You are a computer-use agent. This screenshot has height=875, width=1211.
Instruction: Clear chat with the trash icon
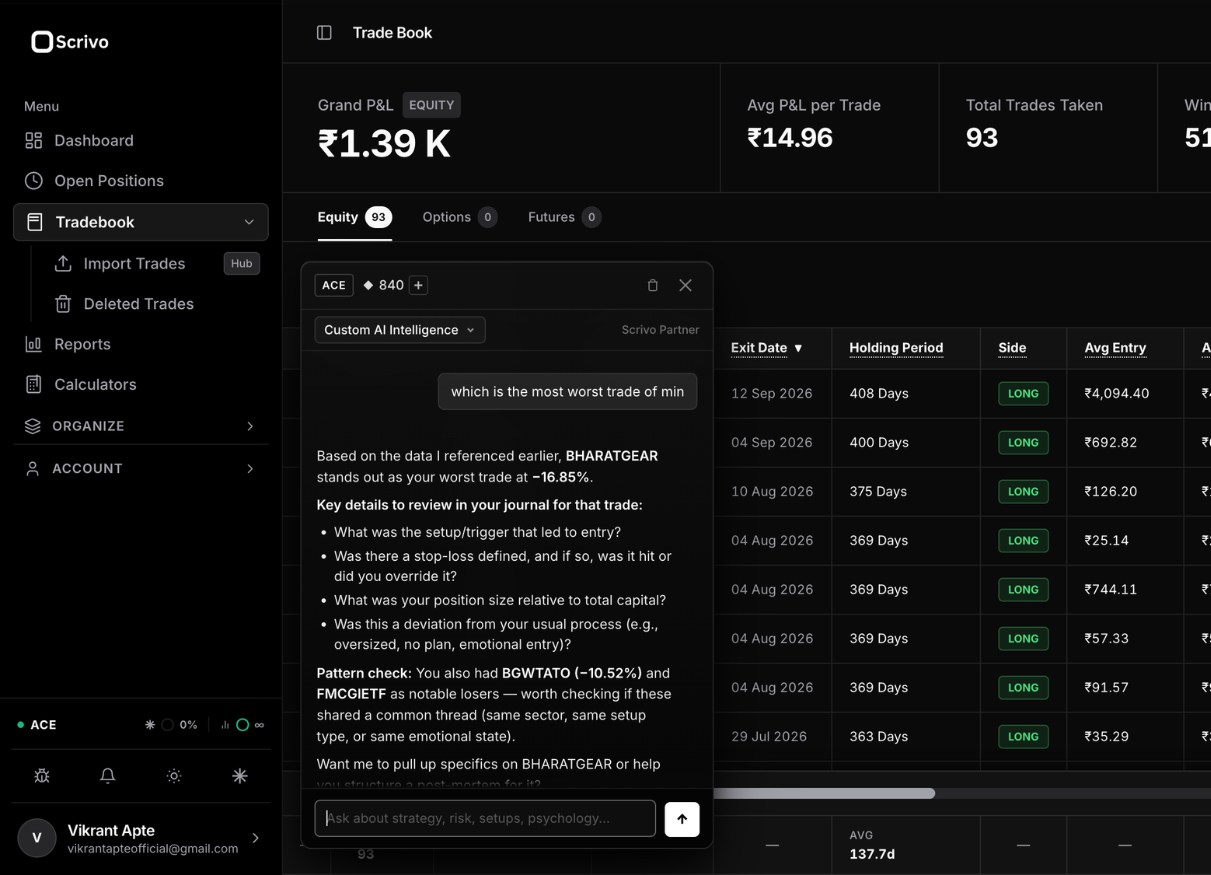tap(653, 285)
